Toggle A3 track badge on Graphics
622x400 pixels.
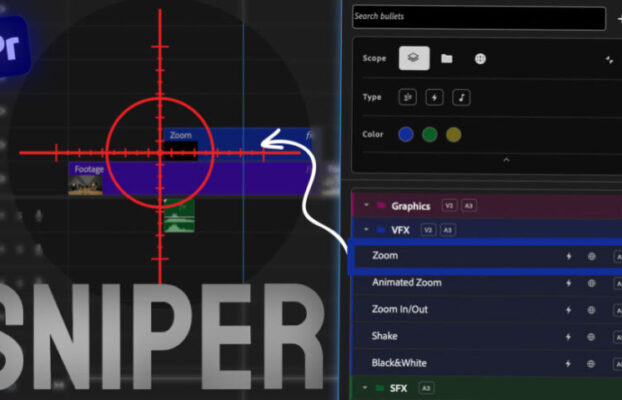pyautogui.click(x=469, y=206)
